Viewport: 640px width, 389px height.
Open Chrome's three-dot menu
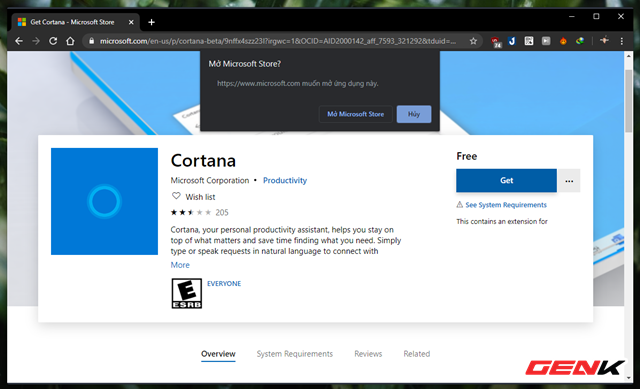click(622, 41)
